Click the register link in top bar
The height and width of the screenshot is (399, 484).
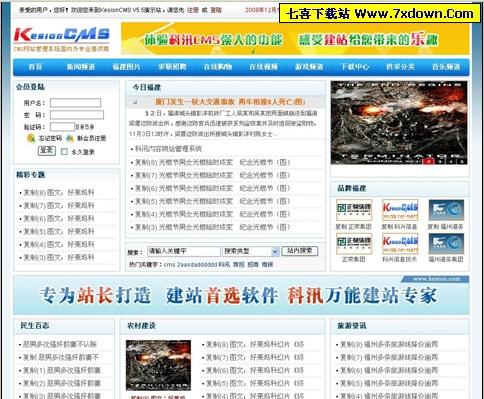193,10
